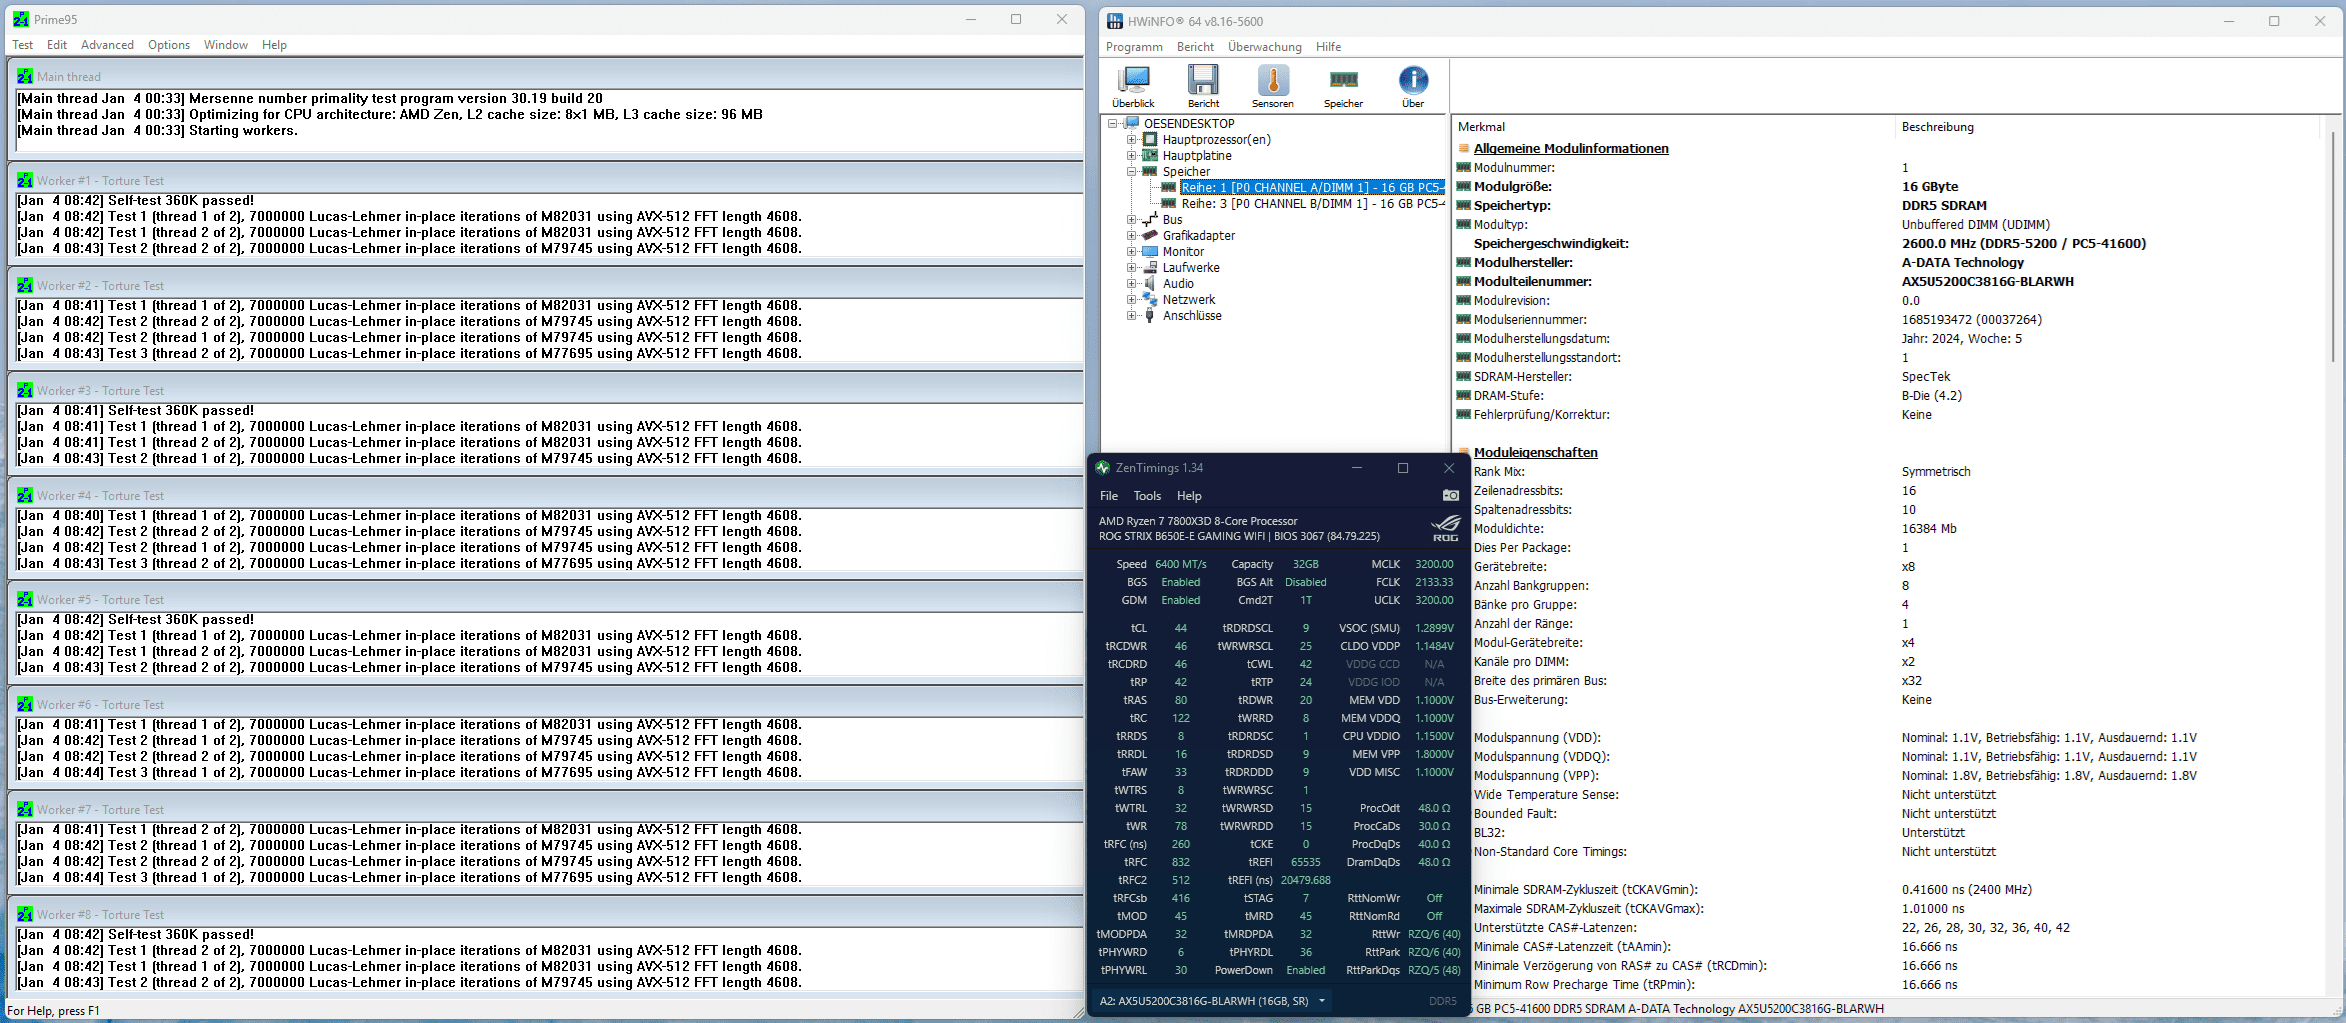Image resolution: width=2346 pixels, height=1023 pixels.
Task: Click Worker #6 Torture Test icon
Action: pyautogui.click(x=25, y=705)
